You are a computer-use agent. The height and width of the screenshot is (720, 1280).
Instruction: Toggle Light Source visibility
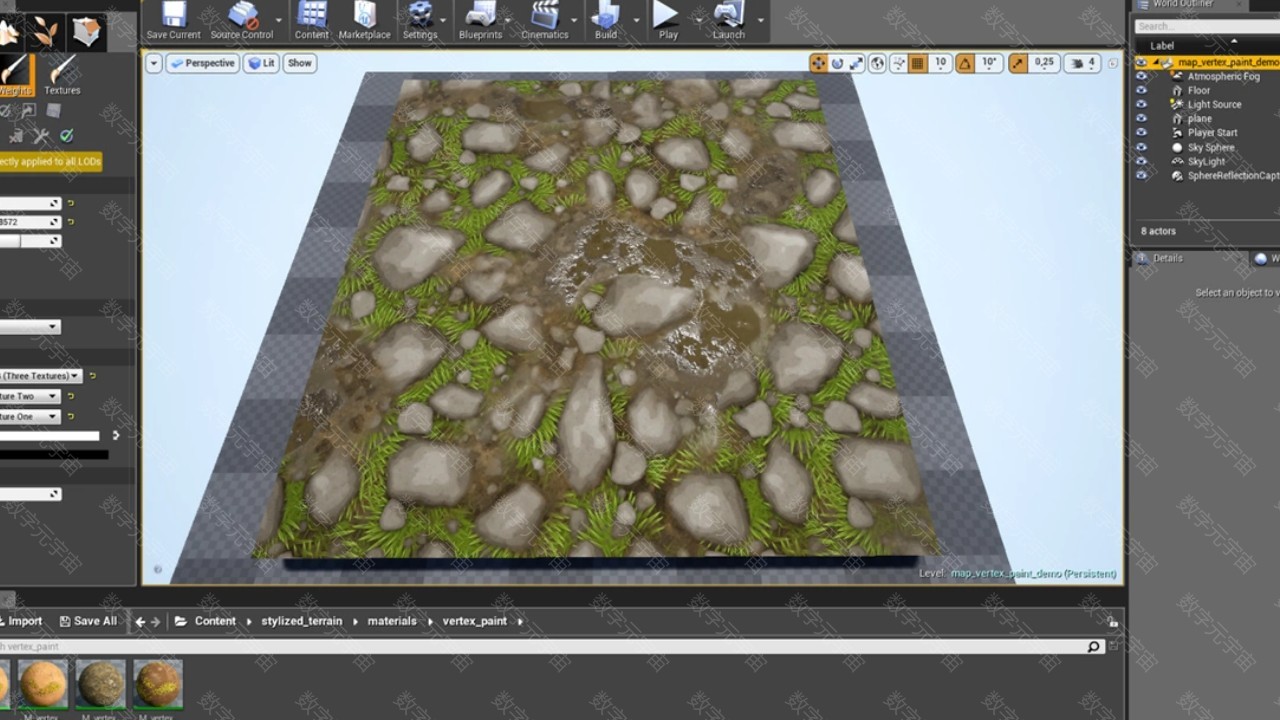click(x=1141, y=104)
